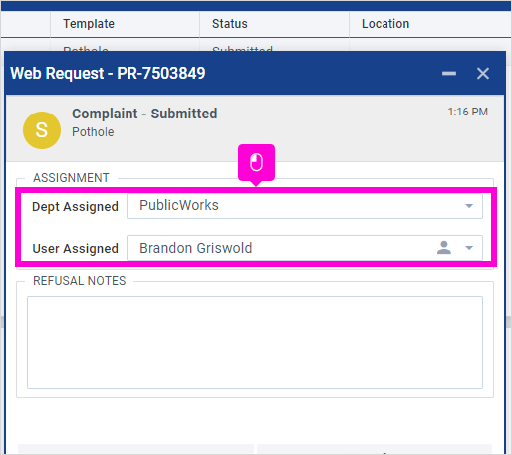This screenshot has width=512, height=455.
Task: Select the Brandon Griswold user field
Action: [x=305, y=248]
